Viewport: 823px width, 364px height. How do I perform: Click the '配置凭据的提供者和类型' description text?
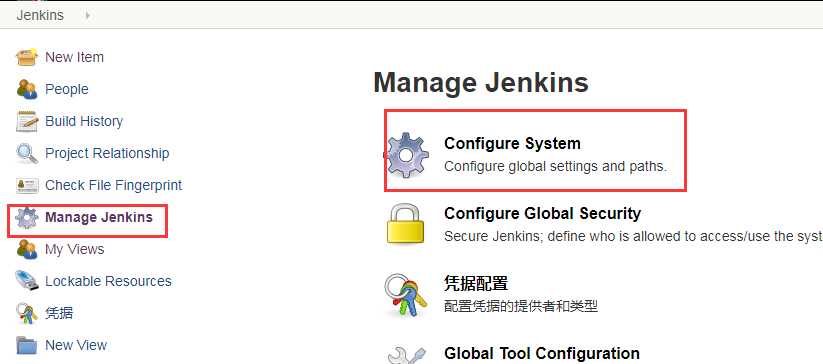(x=521, y=306)
